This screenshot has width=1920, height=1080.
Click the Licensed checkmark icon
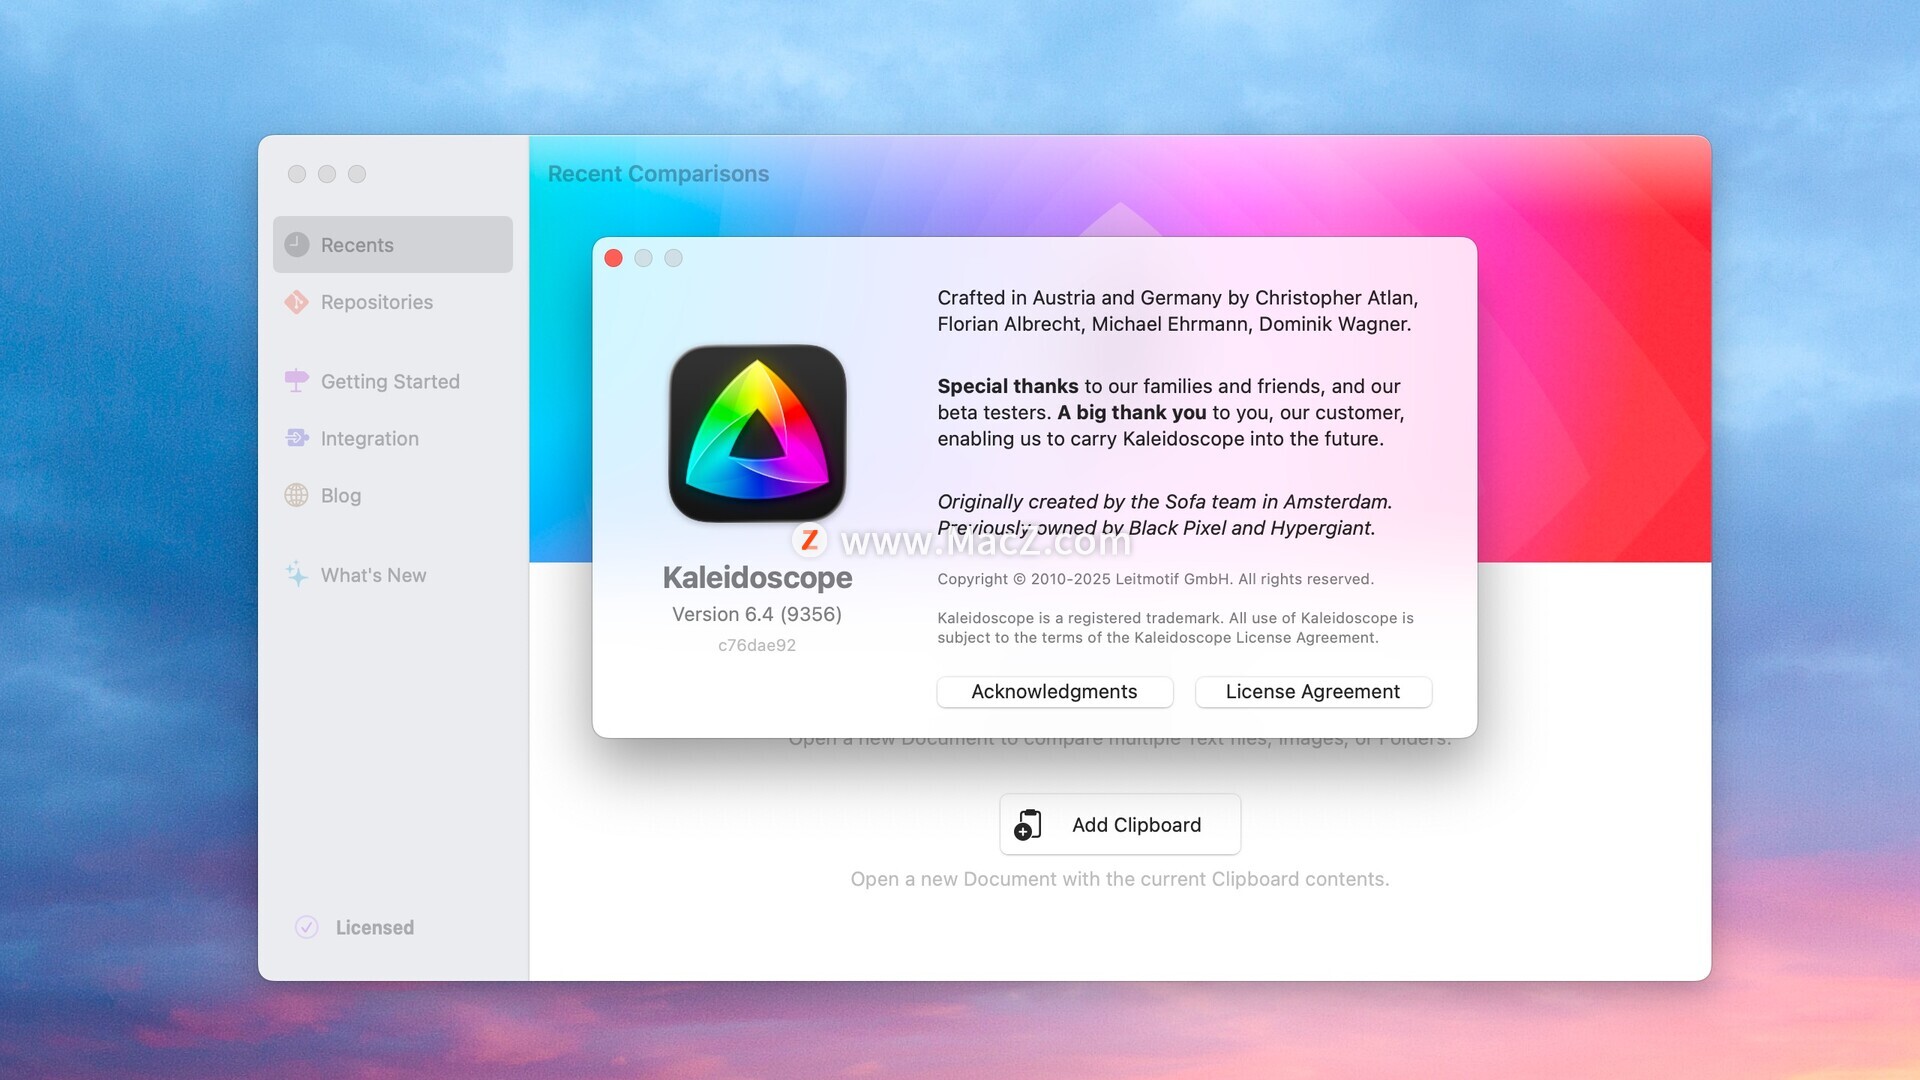click(307, 927)
